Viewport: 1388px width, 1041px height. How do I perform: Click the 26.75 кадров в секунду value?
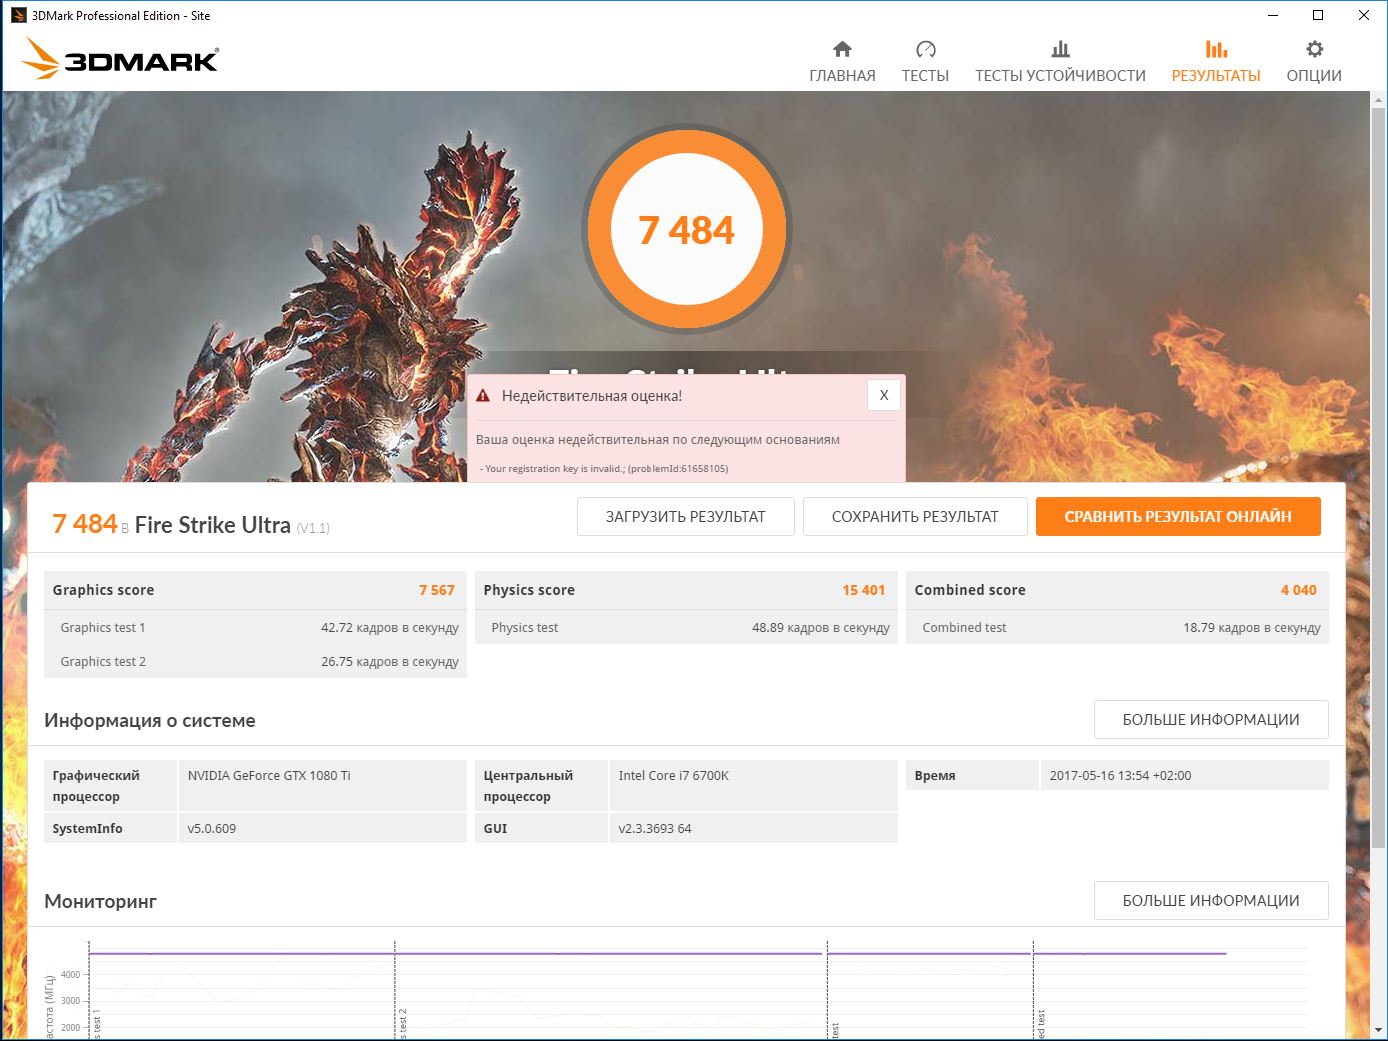[x=390, y=662]
